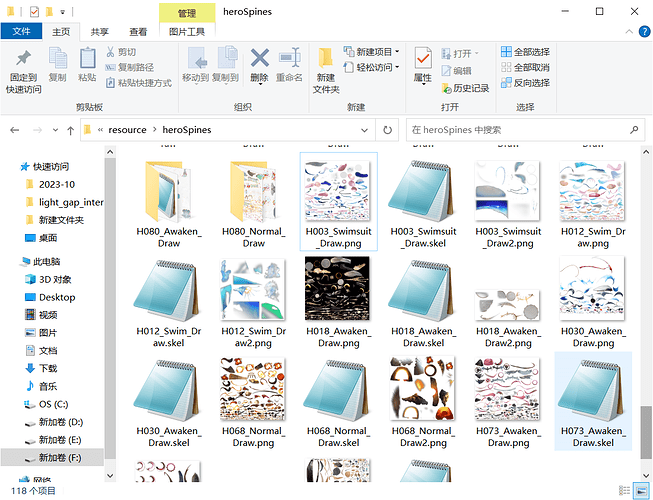
Task: Navigate back with the left arrow
Action: [15, 130]
